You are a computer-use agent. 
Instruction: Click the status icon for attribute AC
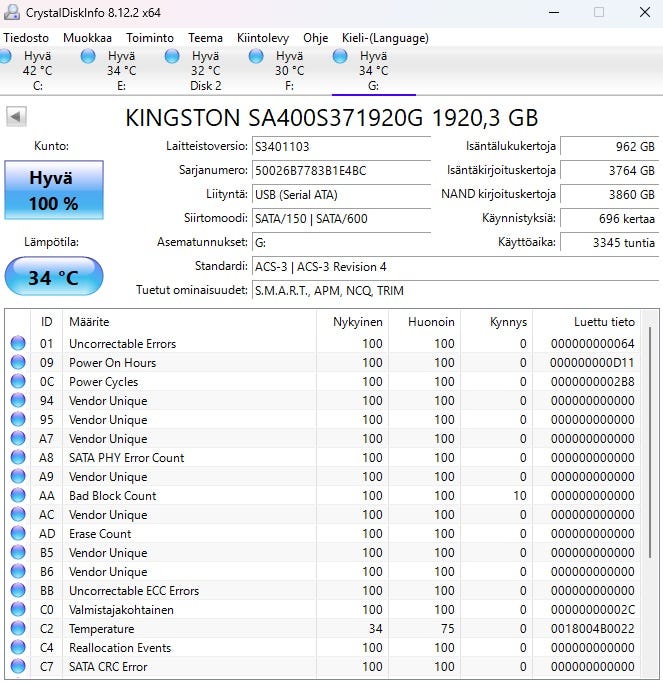pos(18,515)
